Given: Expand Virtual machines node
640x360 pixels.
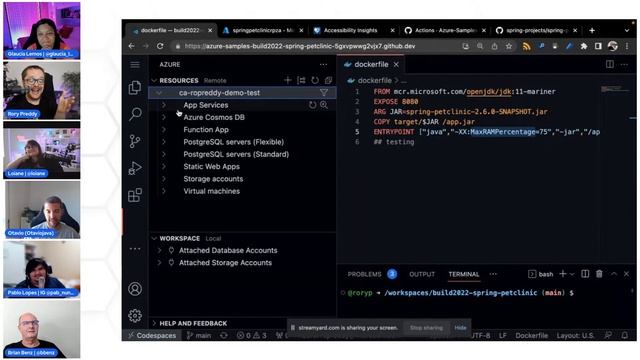Looking at the screenshot, I should (x=164, y=191).
